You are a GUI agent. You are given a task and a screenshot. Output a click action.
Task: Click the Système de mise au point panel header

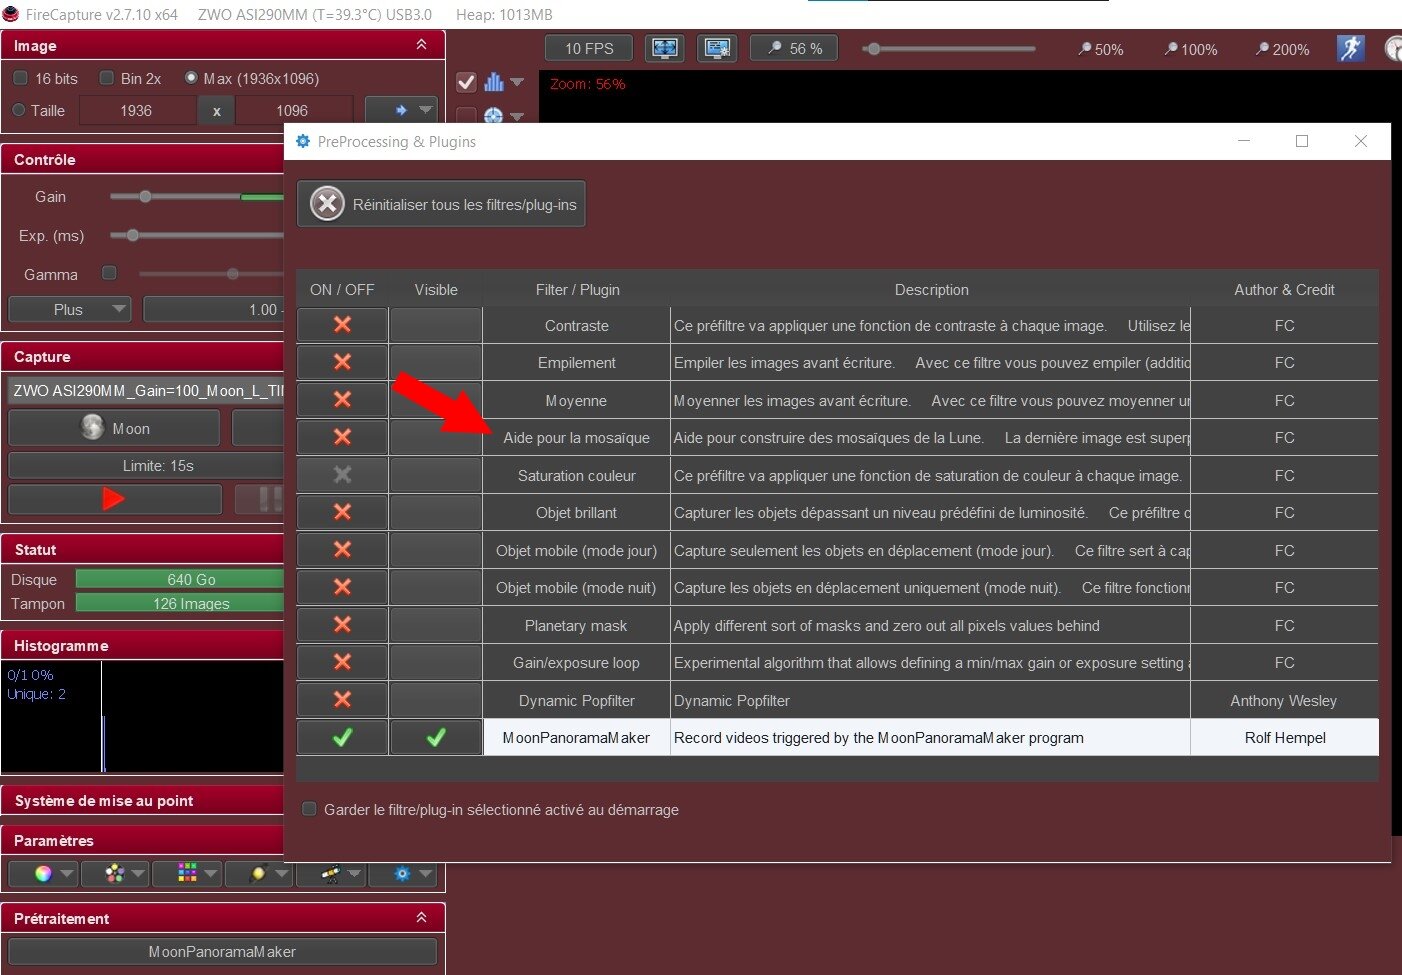click(x=143, y=800)
